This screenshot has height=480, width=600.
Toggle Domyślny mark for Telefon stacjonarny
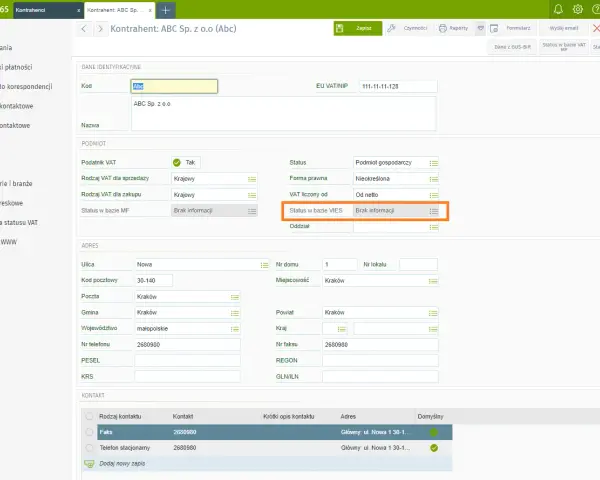pos(434,448)
